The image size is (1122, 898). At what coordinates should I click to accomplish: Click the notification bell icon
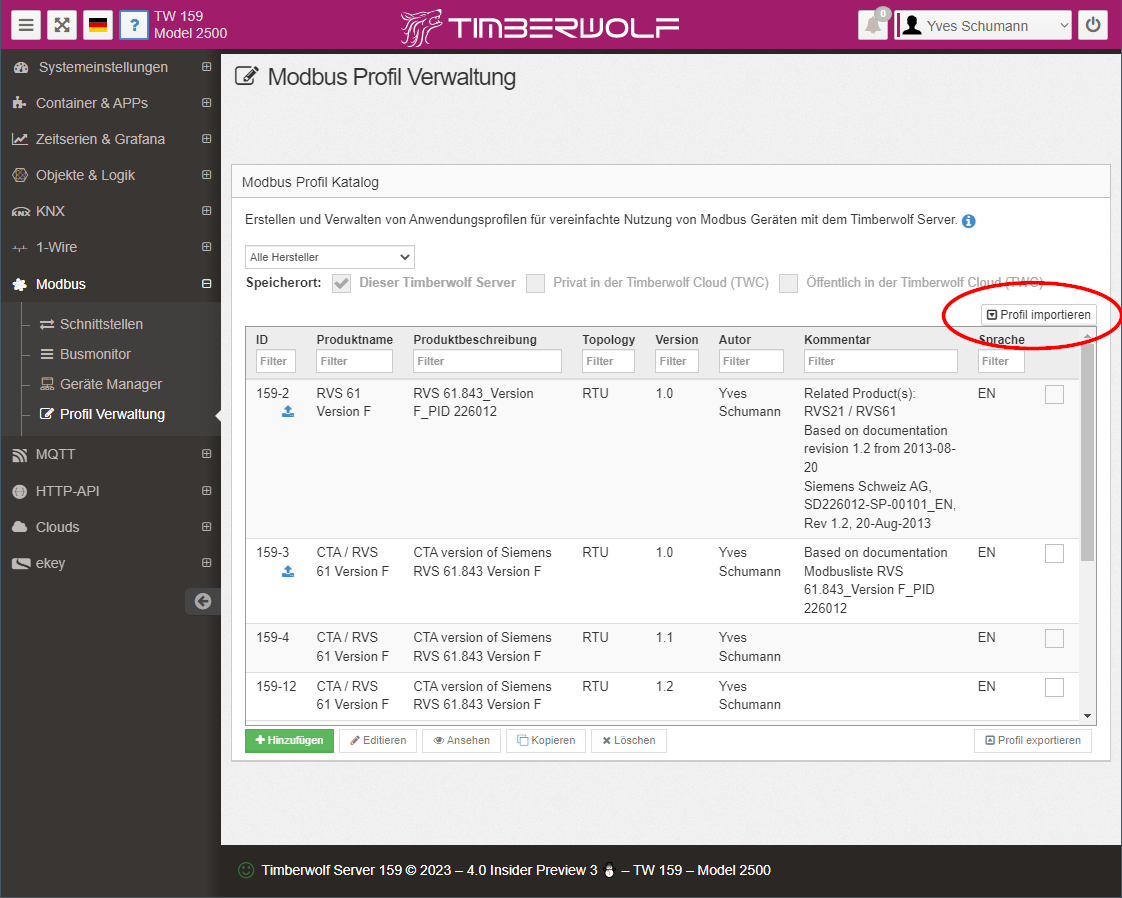[x=873, y=26]
